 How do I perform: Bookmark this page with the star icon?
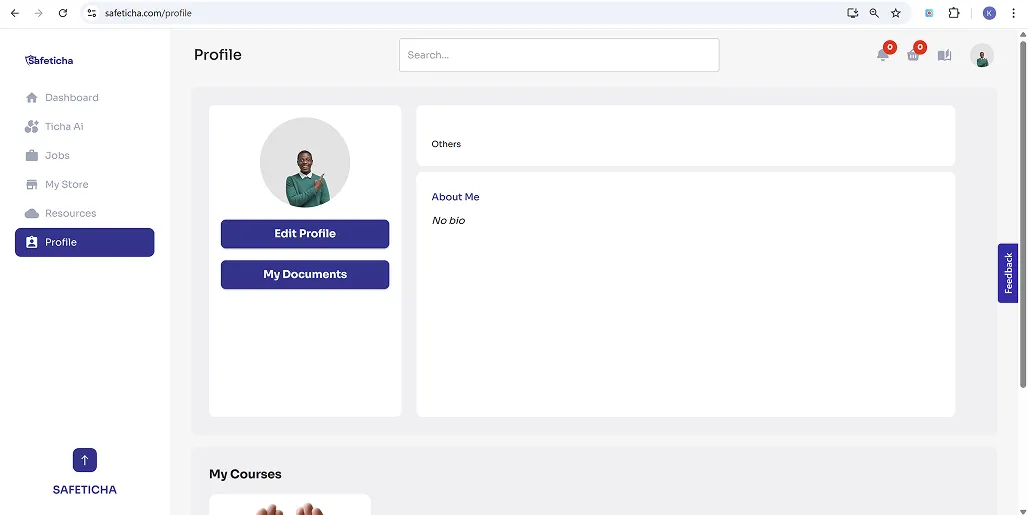tap(896, 13)
